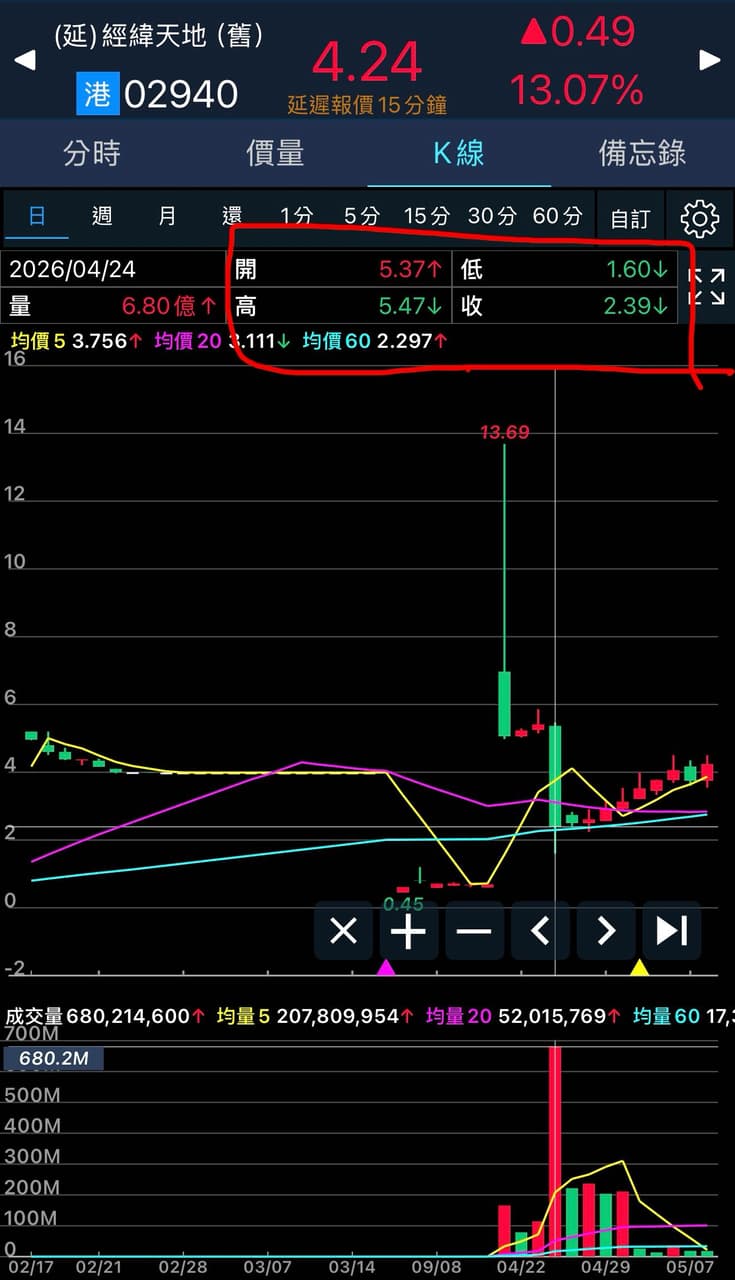
Task: Select the daily 日 period
Action: pos(37,216)
